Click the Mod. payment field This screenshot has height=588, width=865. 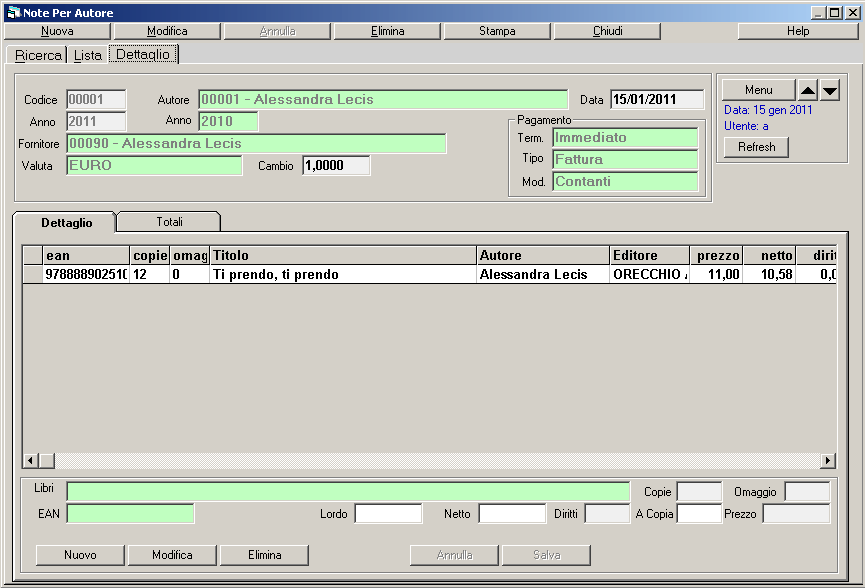pyautogui.click(x=625, y=181)
